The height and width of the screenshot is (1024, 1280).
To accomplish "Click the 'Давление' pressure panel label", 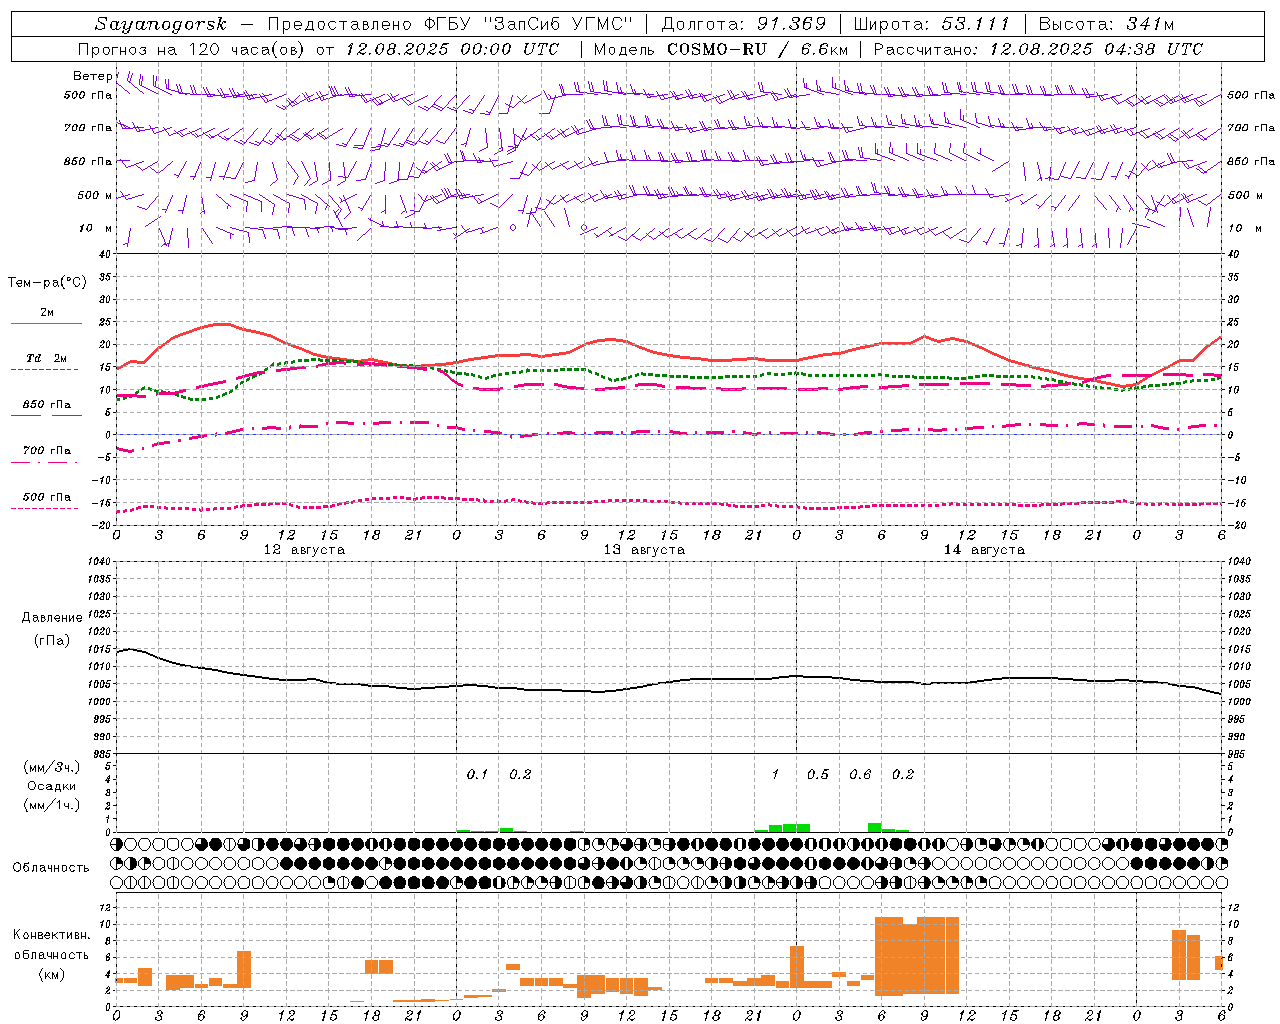I will pos(52,618).
